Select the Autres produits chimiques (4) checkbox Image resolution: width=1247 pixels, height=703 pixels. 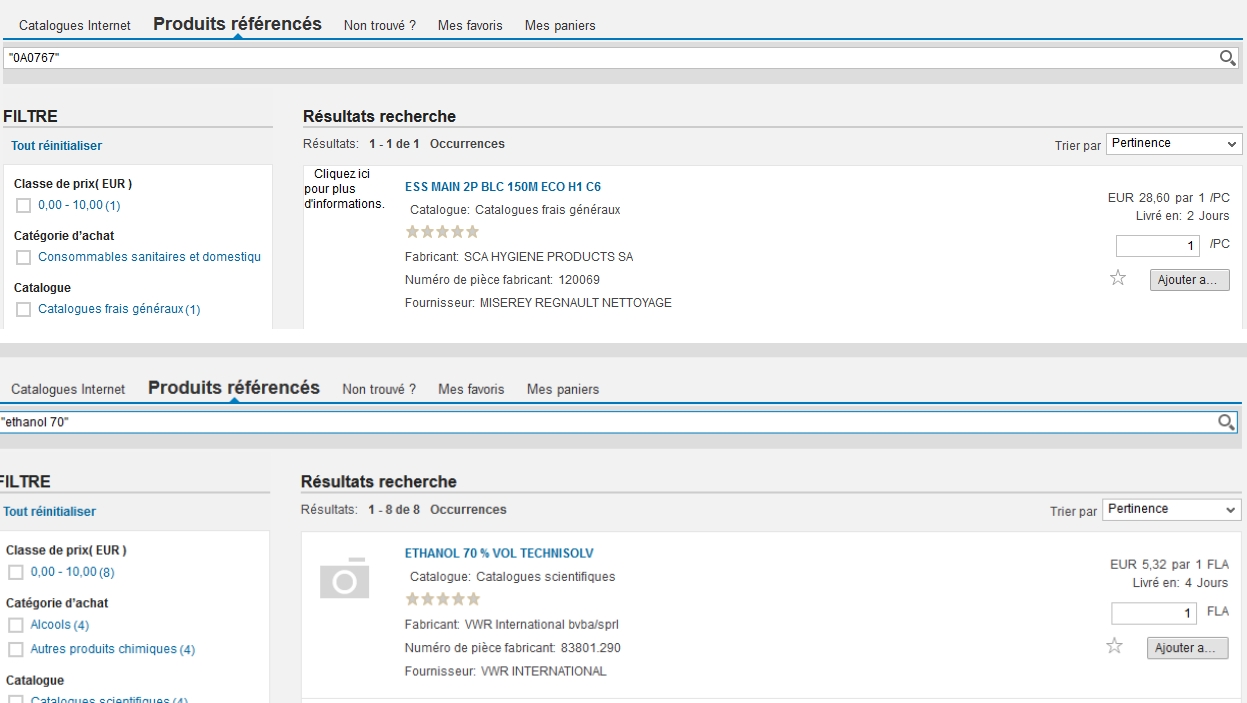[x=16, y=650]
